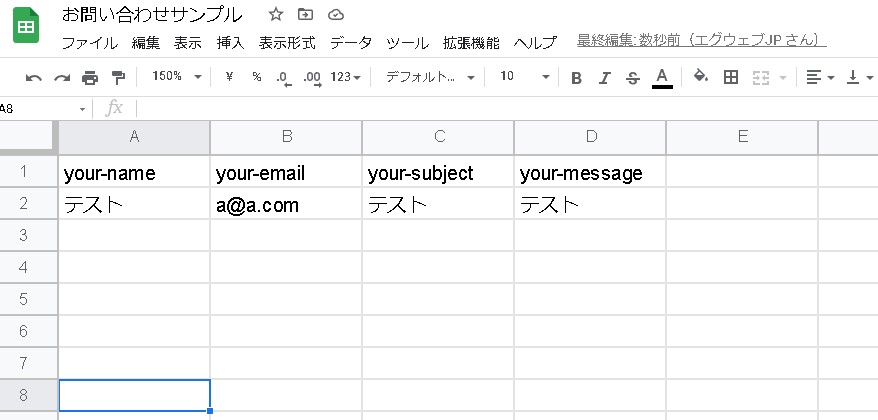This screenshot has height=420, width=878.
Task: Toggle italic formatting
Action: click(x=604, y=77)
